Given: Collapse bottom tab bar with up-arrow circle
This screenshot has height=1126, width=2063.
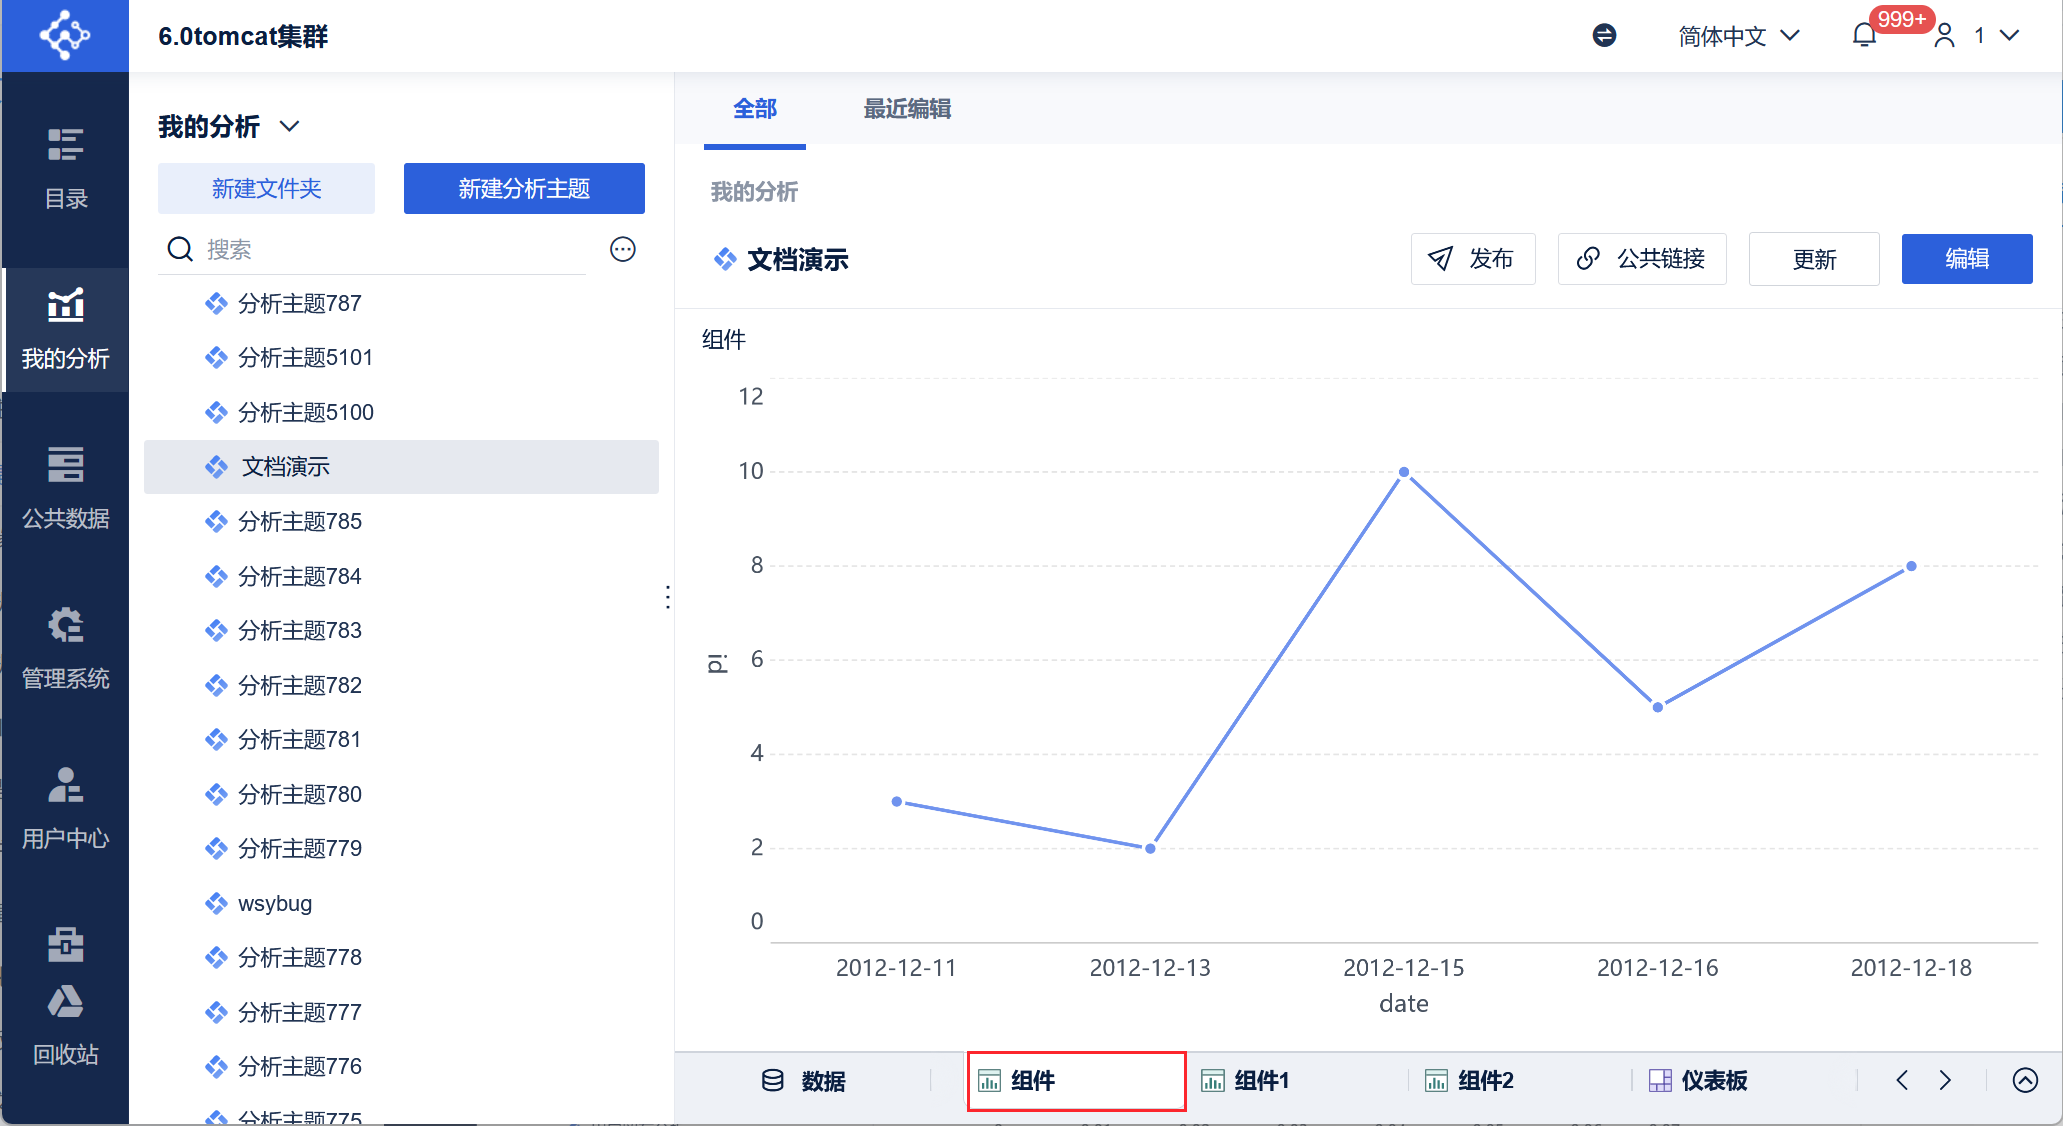Looking at the screenshot, I should point(2025,1080).
